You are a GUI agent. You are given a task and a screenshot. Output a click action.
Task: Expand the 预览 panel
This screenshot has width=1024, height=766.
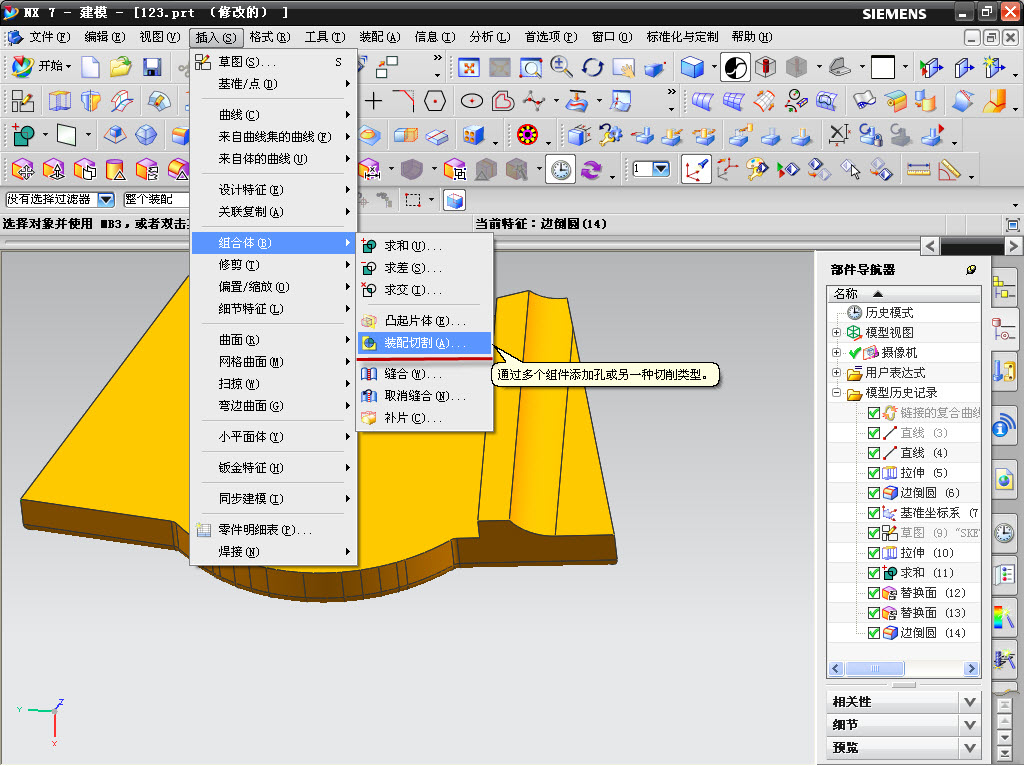click(x=969, y=748)
